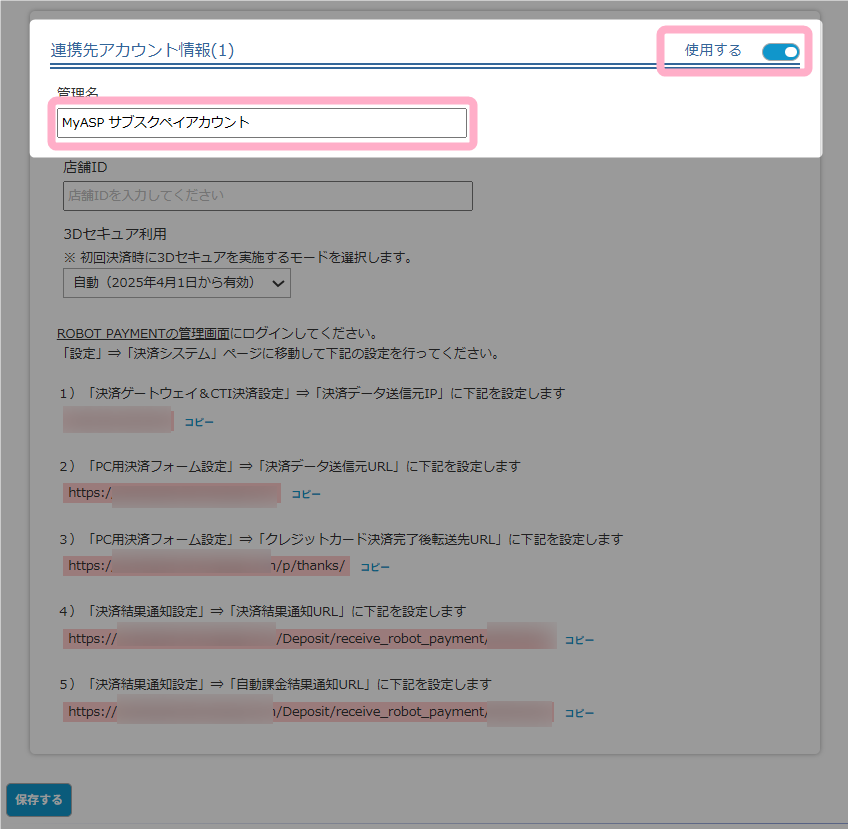The image size is (848, 829).
Task: Click the 管理名 text field
Action: [x=261, y=123]
